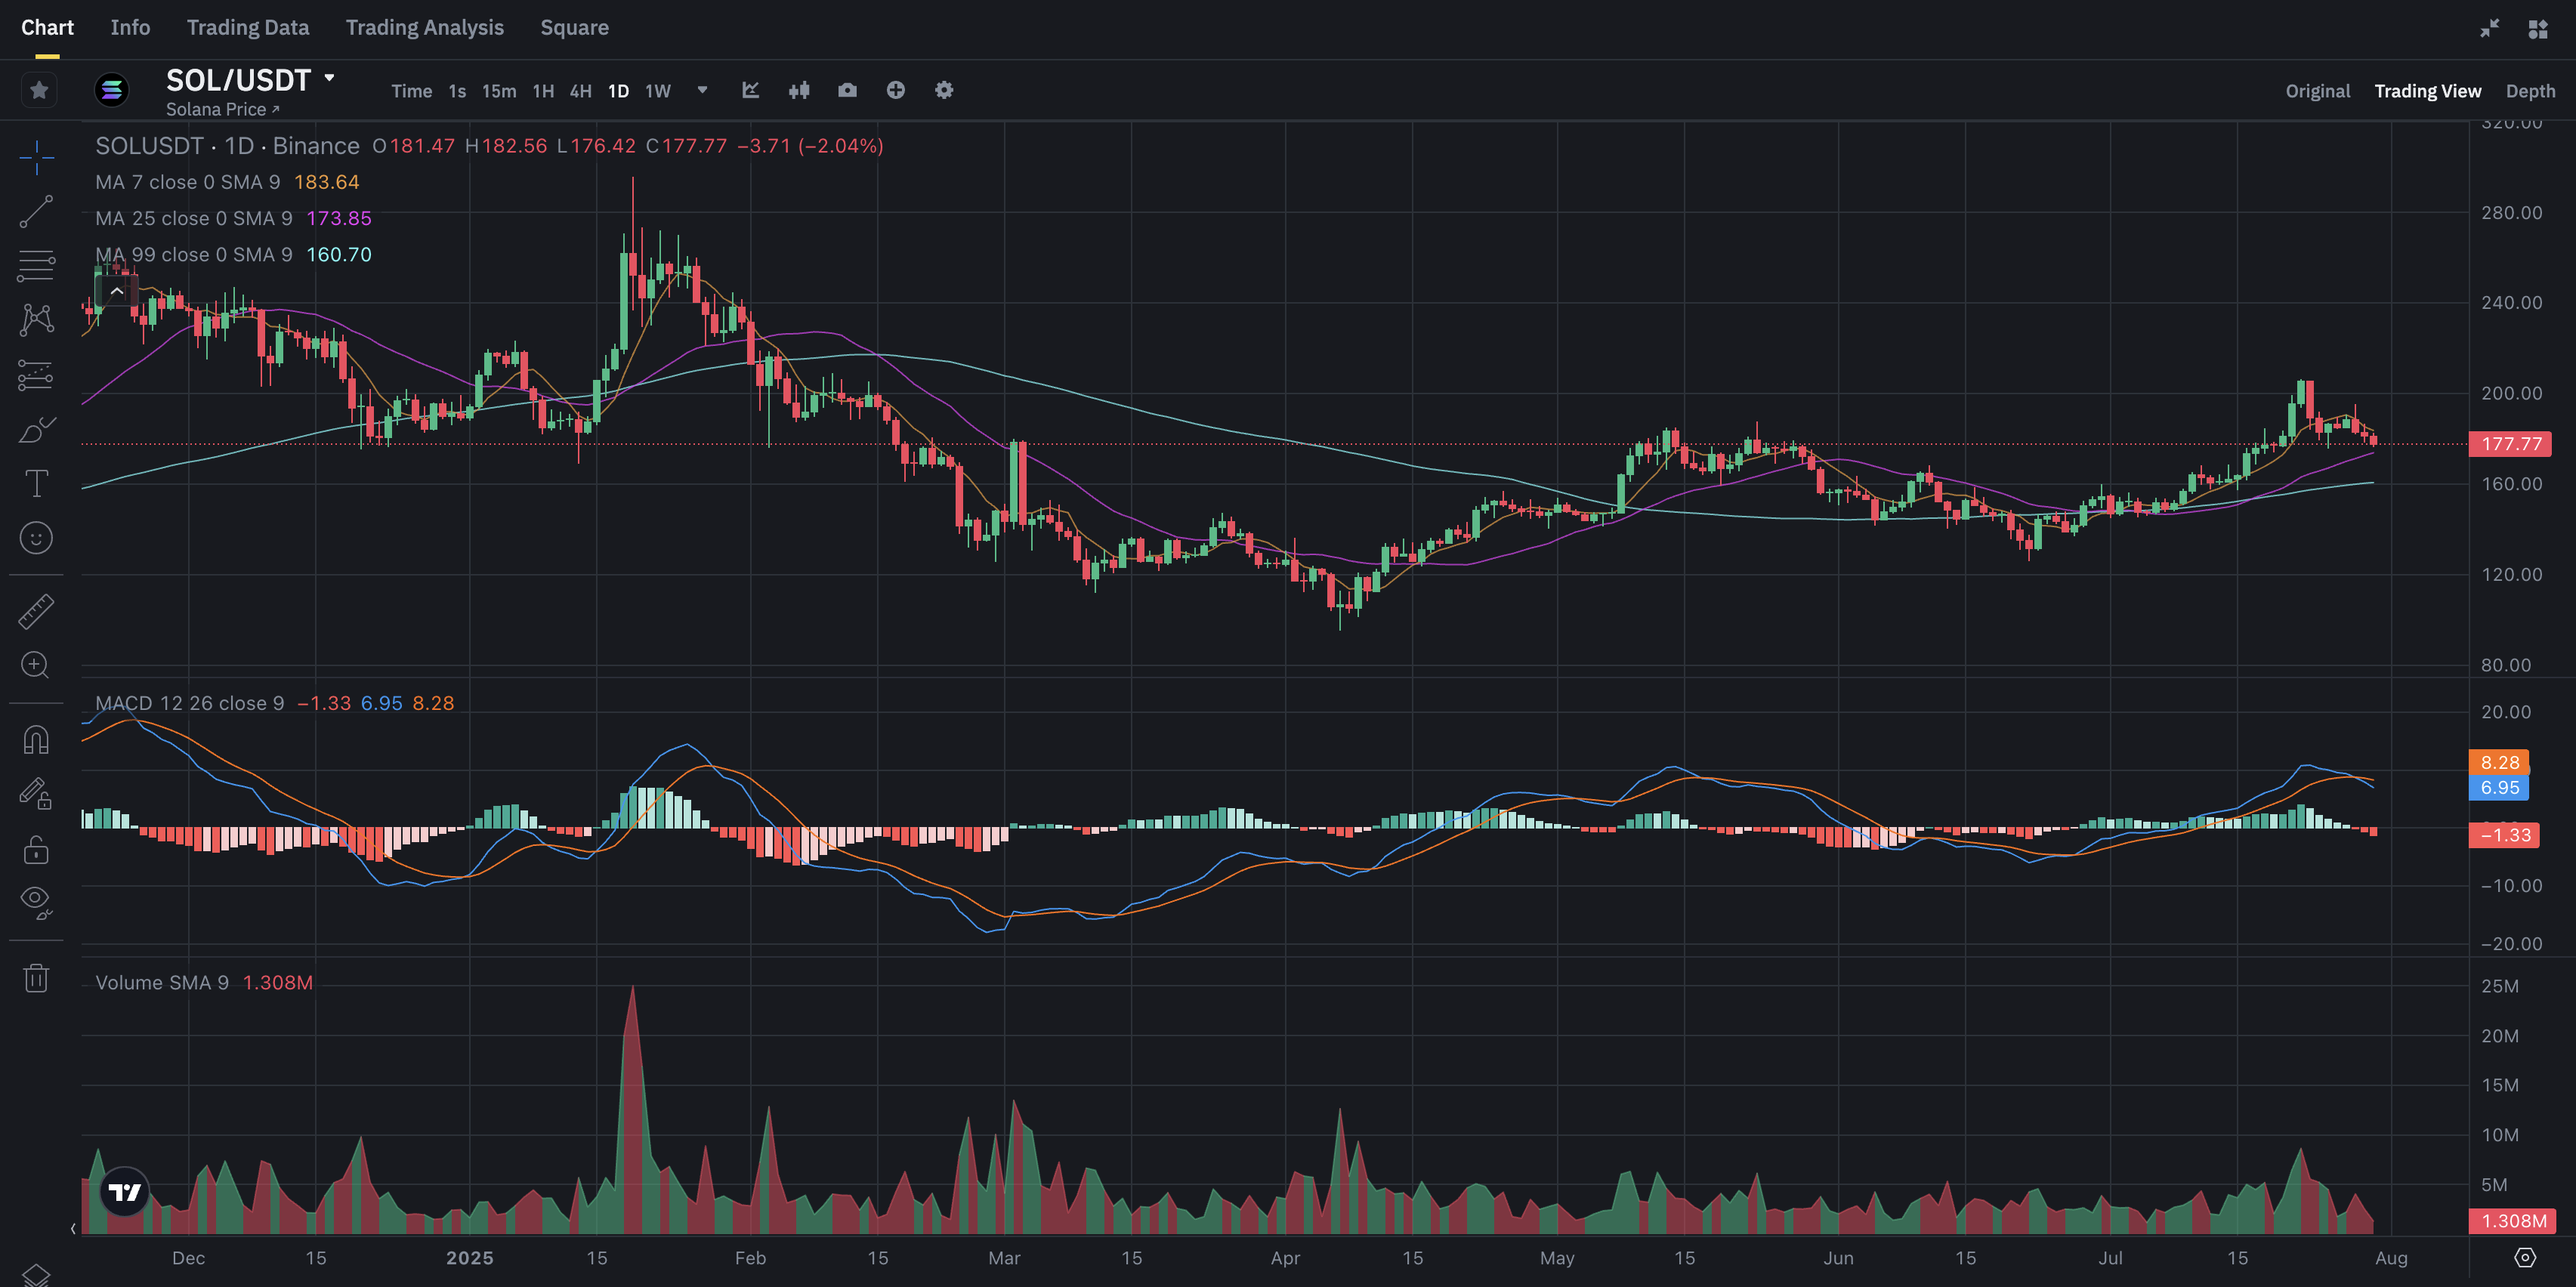Image resolution: width=2576 pixels, height=1287 pixels.
Task: Click the 1.308M volume label
Action: pyautogui.click(x=2513, y=1221)
